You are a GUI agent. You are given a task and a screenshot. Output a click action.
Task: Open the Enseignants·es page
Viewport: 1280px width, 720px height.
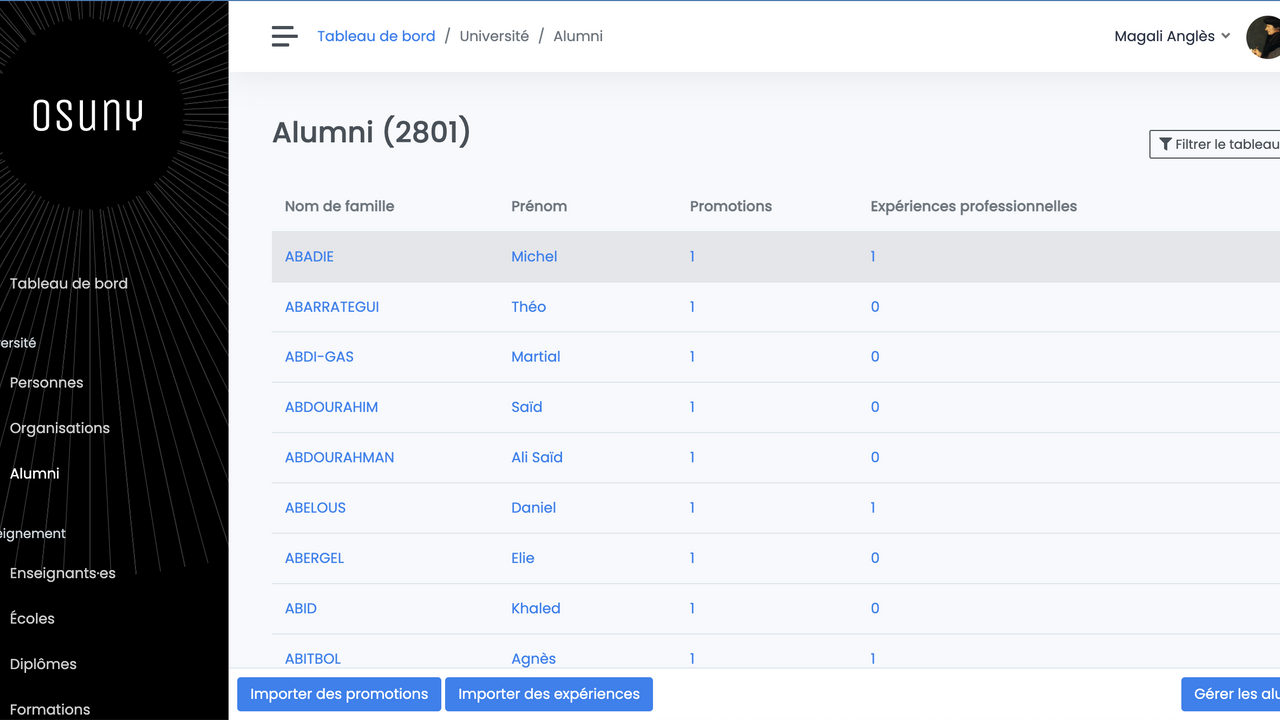[x=62, y=573]
